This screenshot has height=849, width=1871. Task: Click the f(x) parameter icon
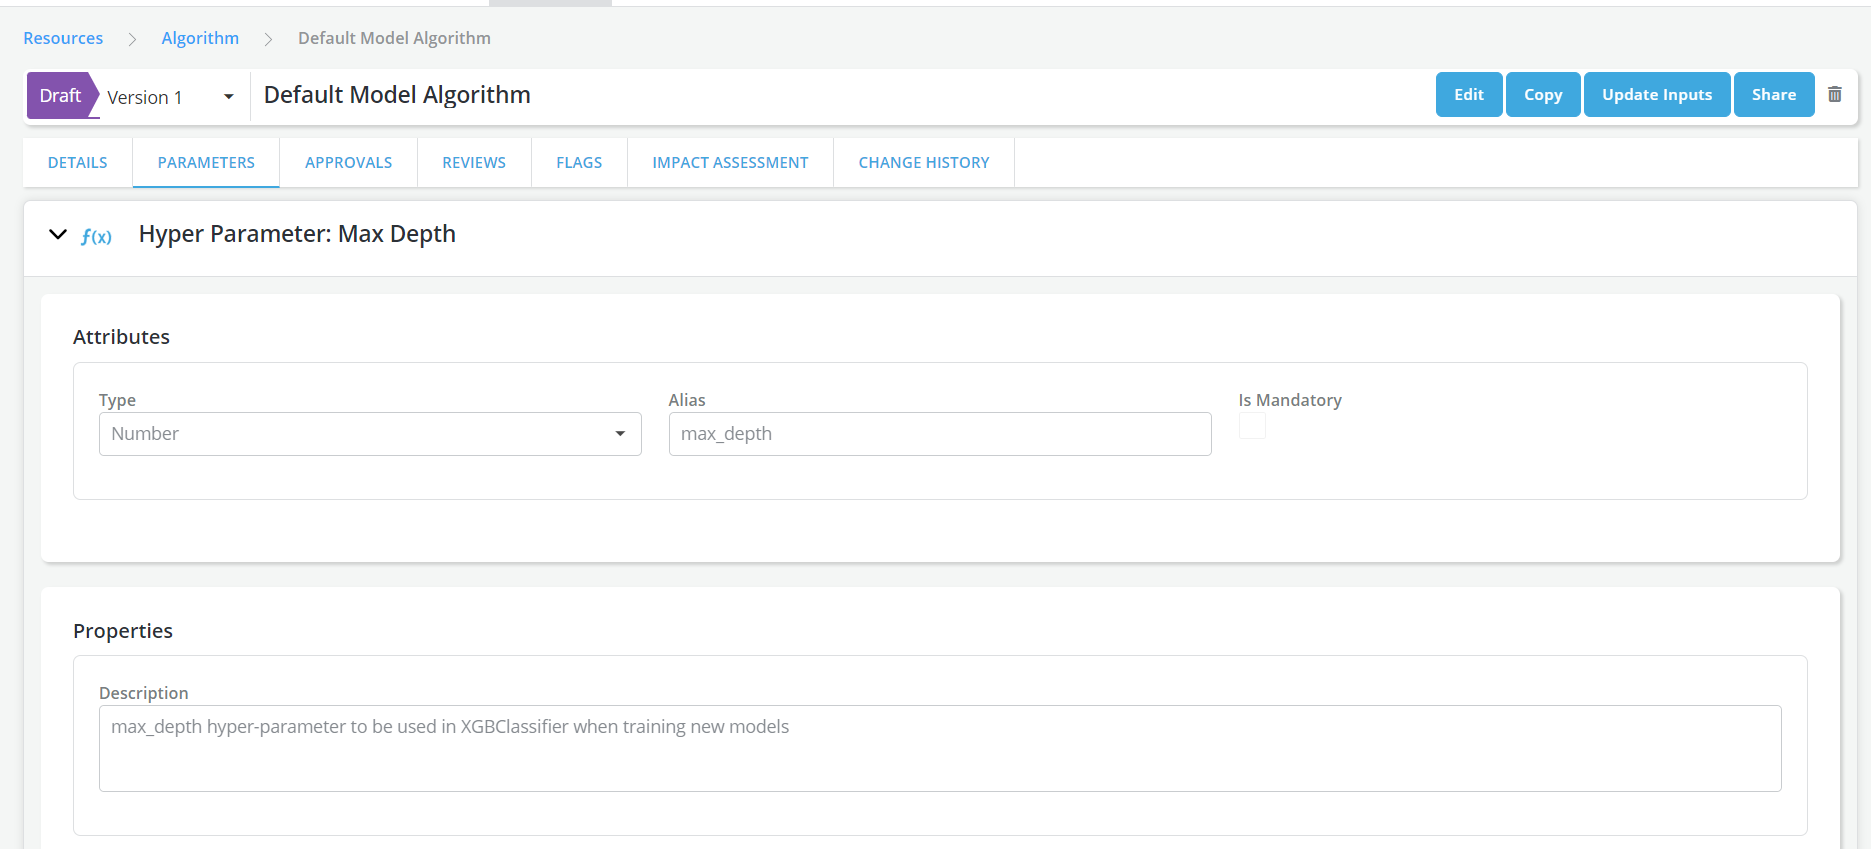pyautogui.click(x=96, y=236)
